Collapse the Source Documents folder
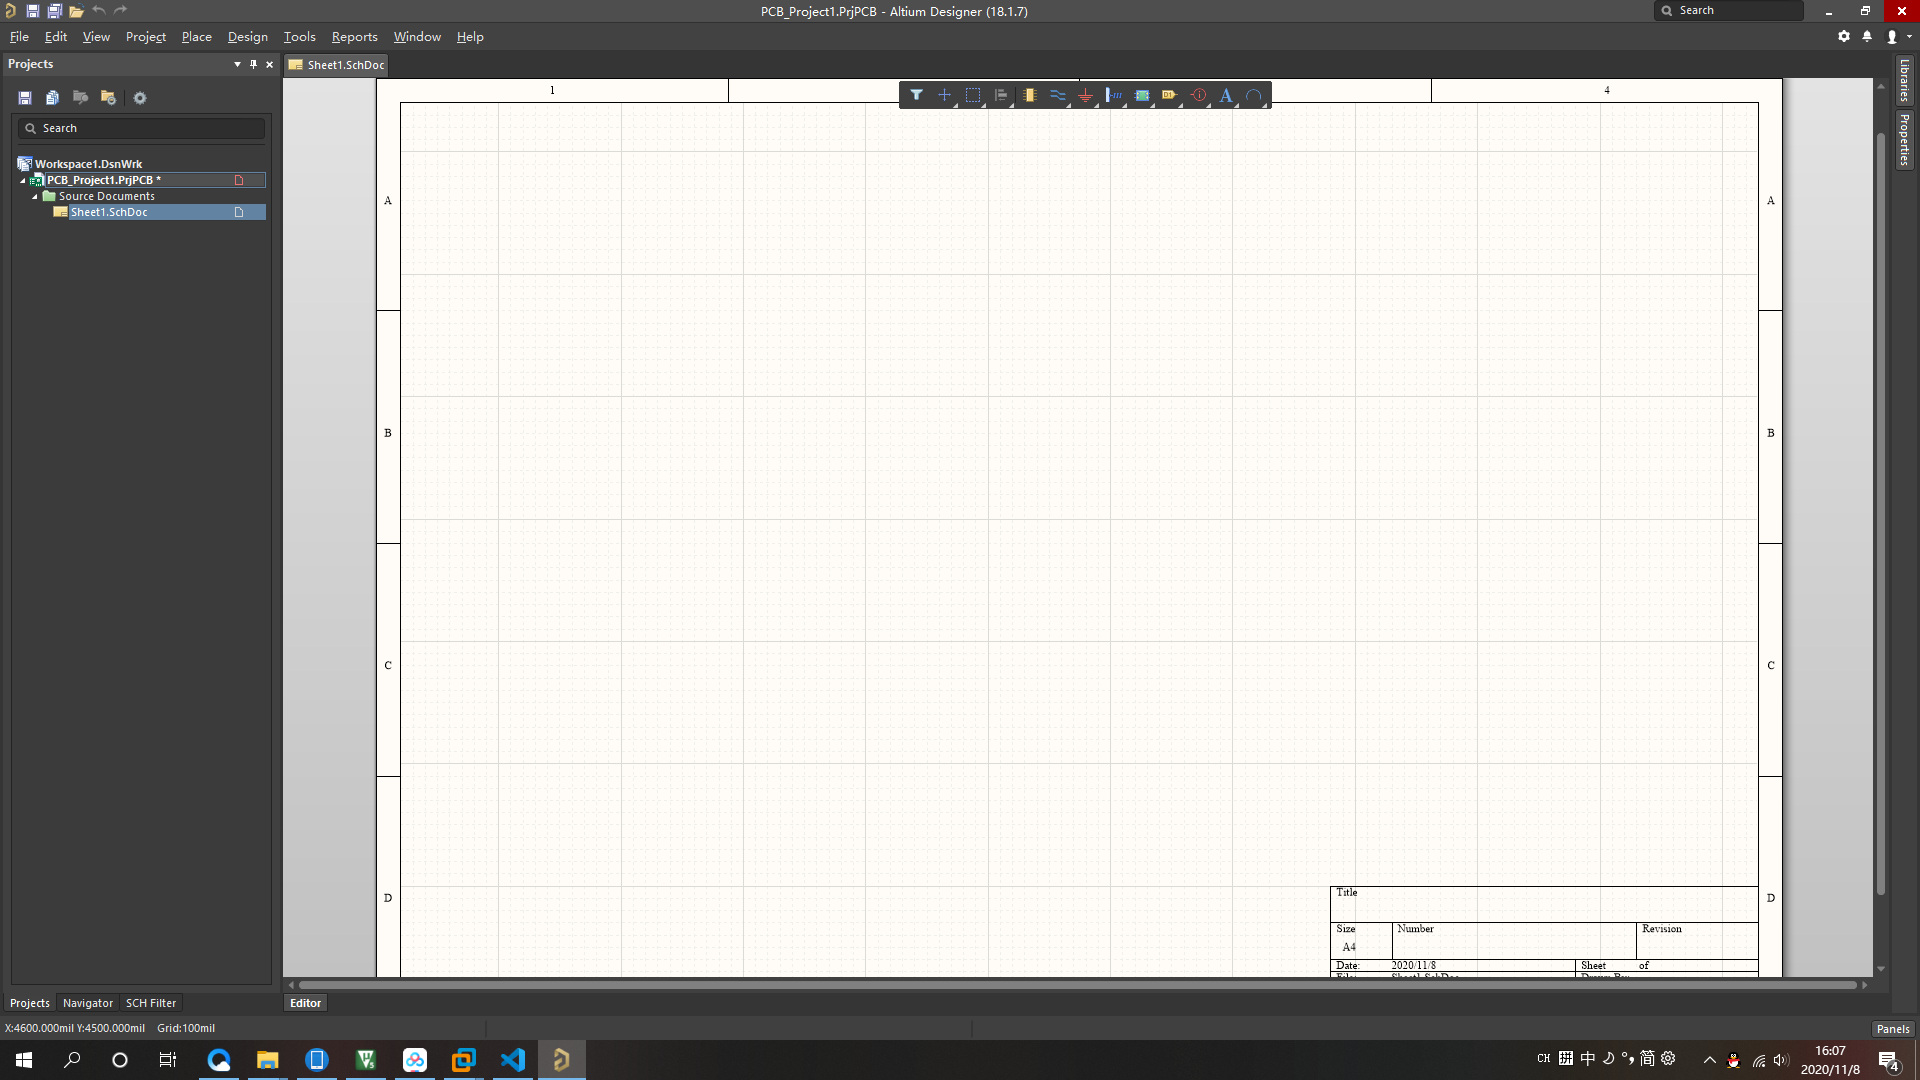Image resolution: width=1920 pixels, height=1080 pixels. pyautogui.click(x=35, y=197)
